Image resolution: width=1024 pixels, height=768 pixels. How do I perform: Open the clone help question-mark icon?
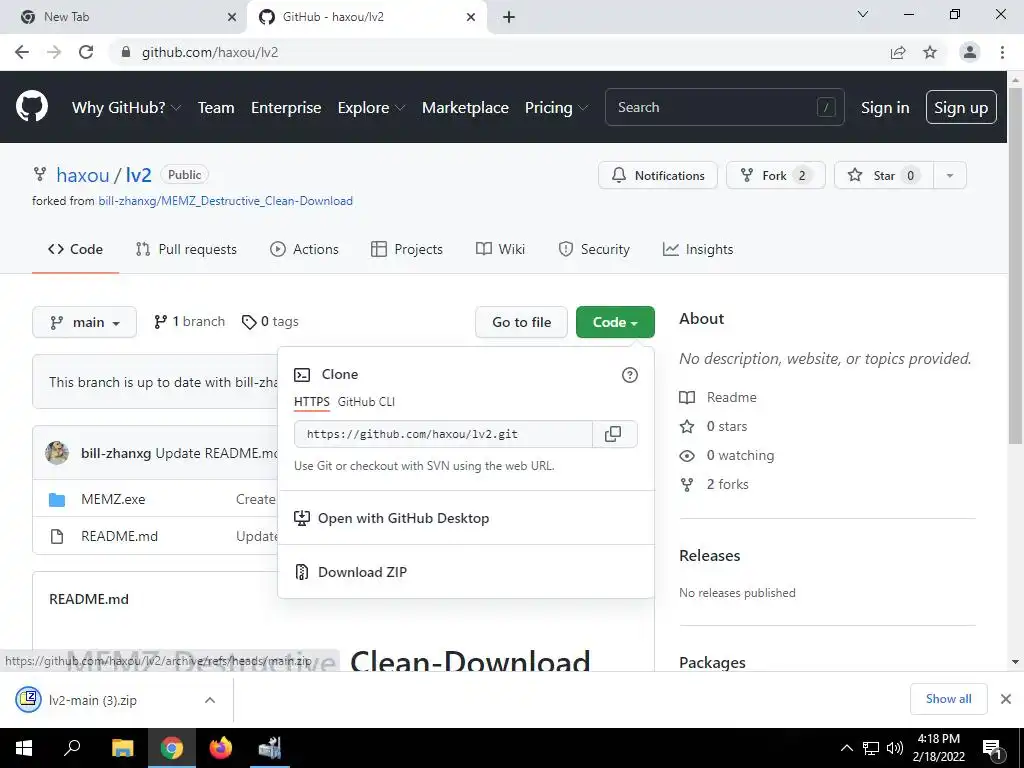(630, 375)
